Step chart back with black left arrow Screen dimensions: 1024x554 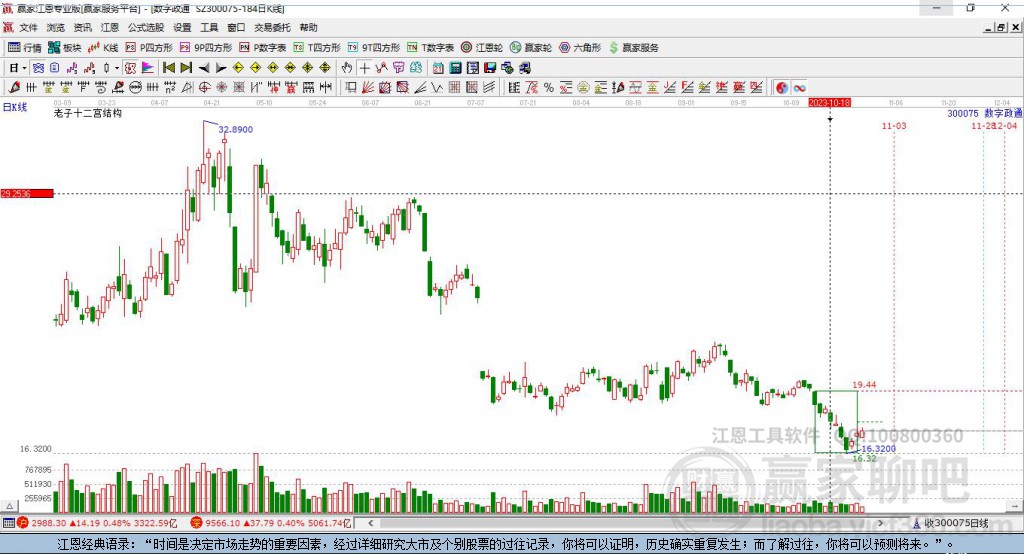(204, 68)
